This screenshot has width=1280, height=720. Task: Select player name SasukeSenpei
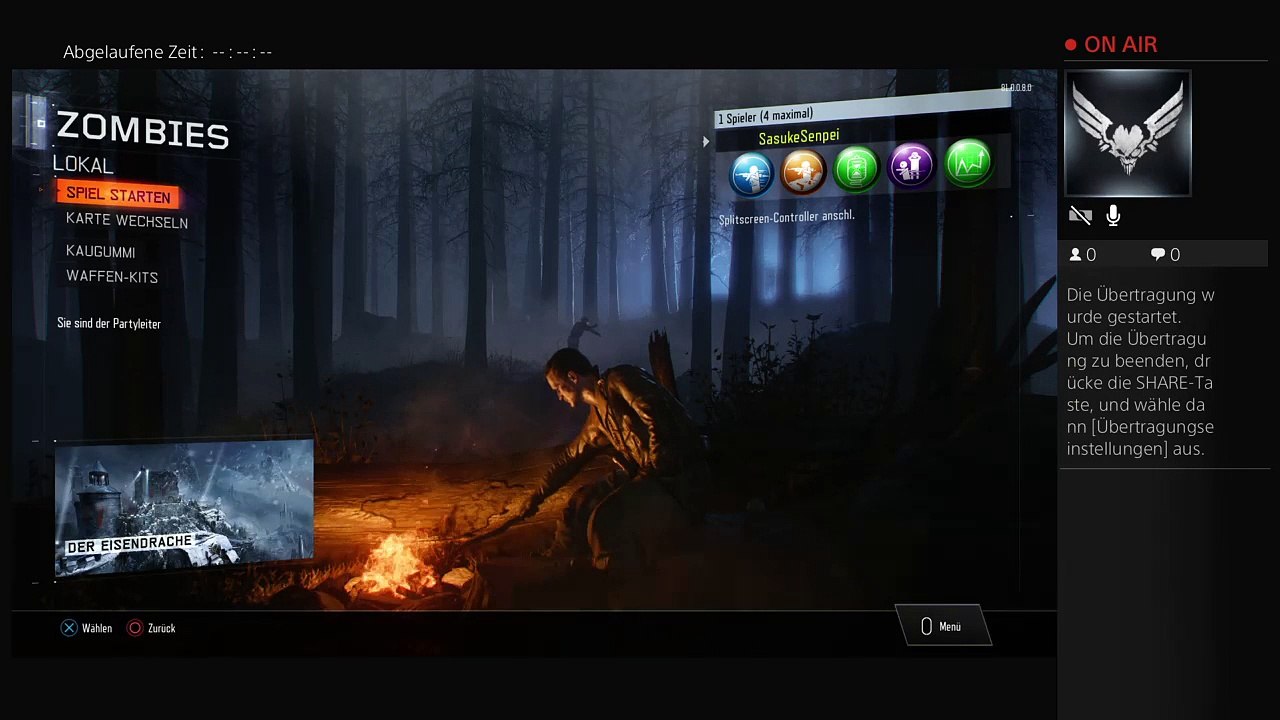[x=799, y=138]
